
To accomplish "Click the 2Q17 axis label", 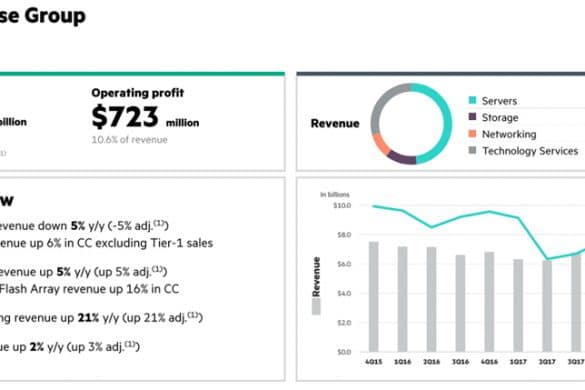I will point(547,362).
